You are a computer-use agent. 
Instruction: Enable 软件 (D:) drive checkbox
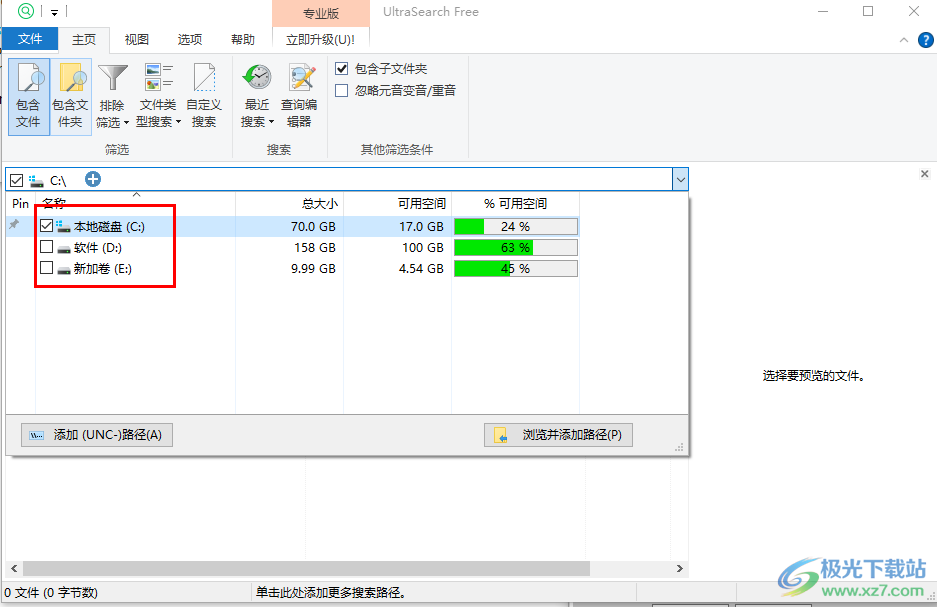(x=46, y=247)
